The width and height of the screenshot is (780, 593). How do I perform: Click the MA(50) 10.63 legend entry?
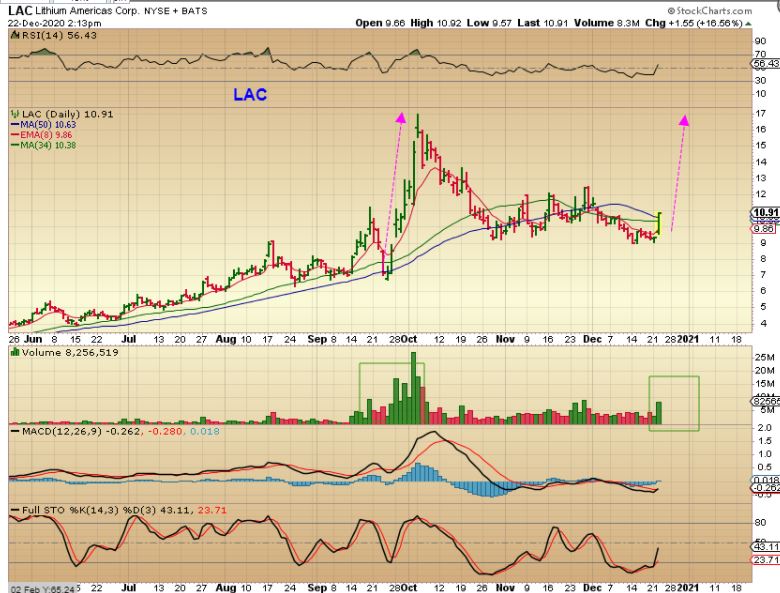[43, 124]
